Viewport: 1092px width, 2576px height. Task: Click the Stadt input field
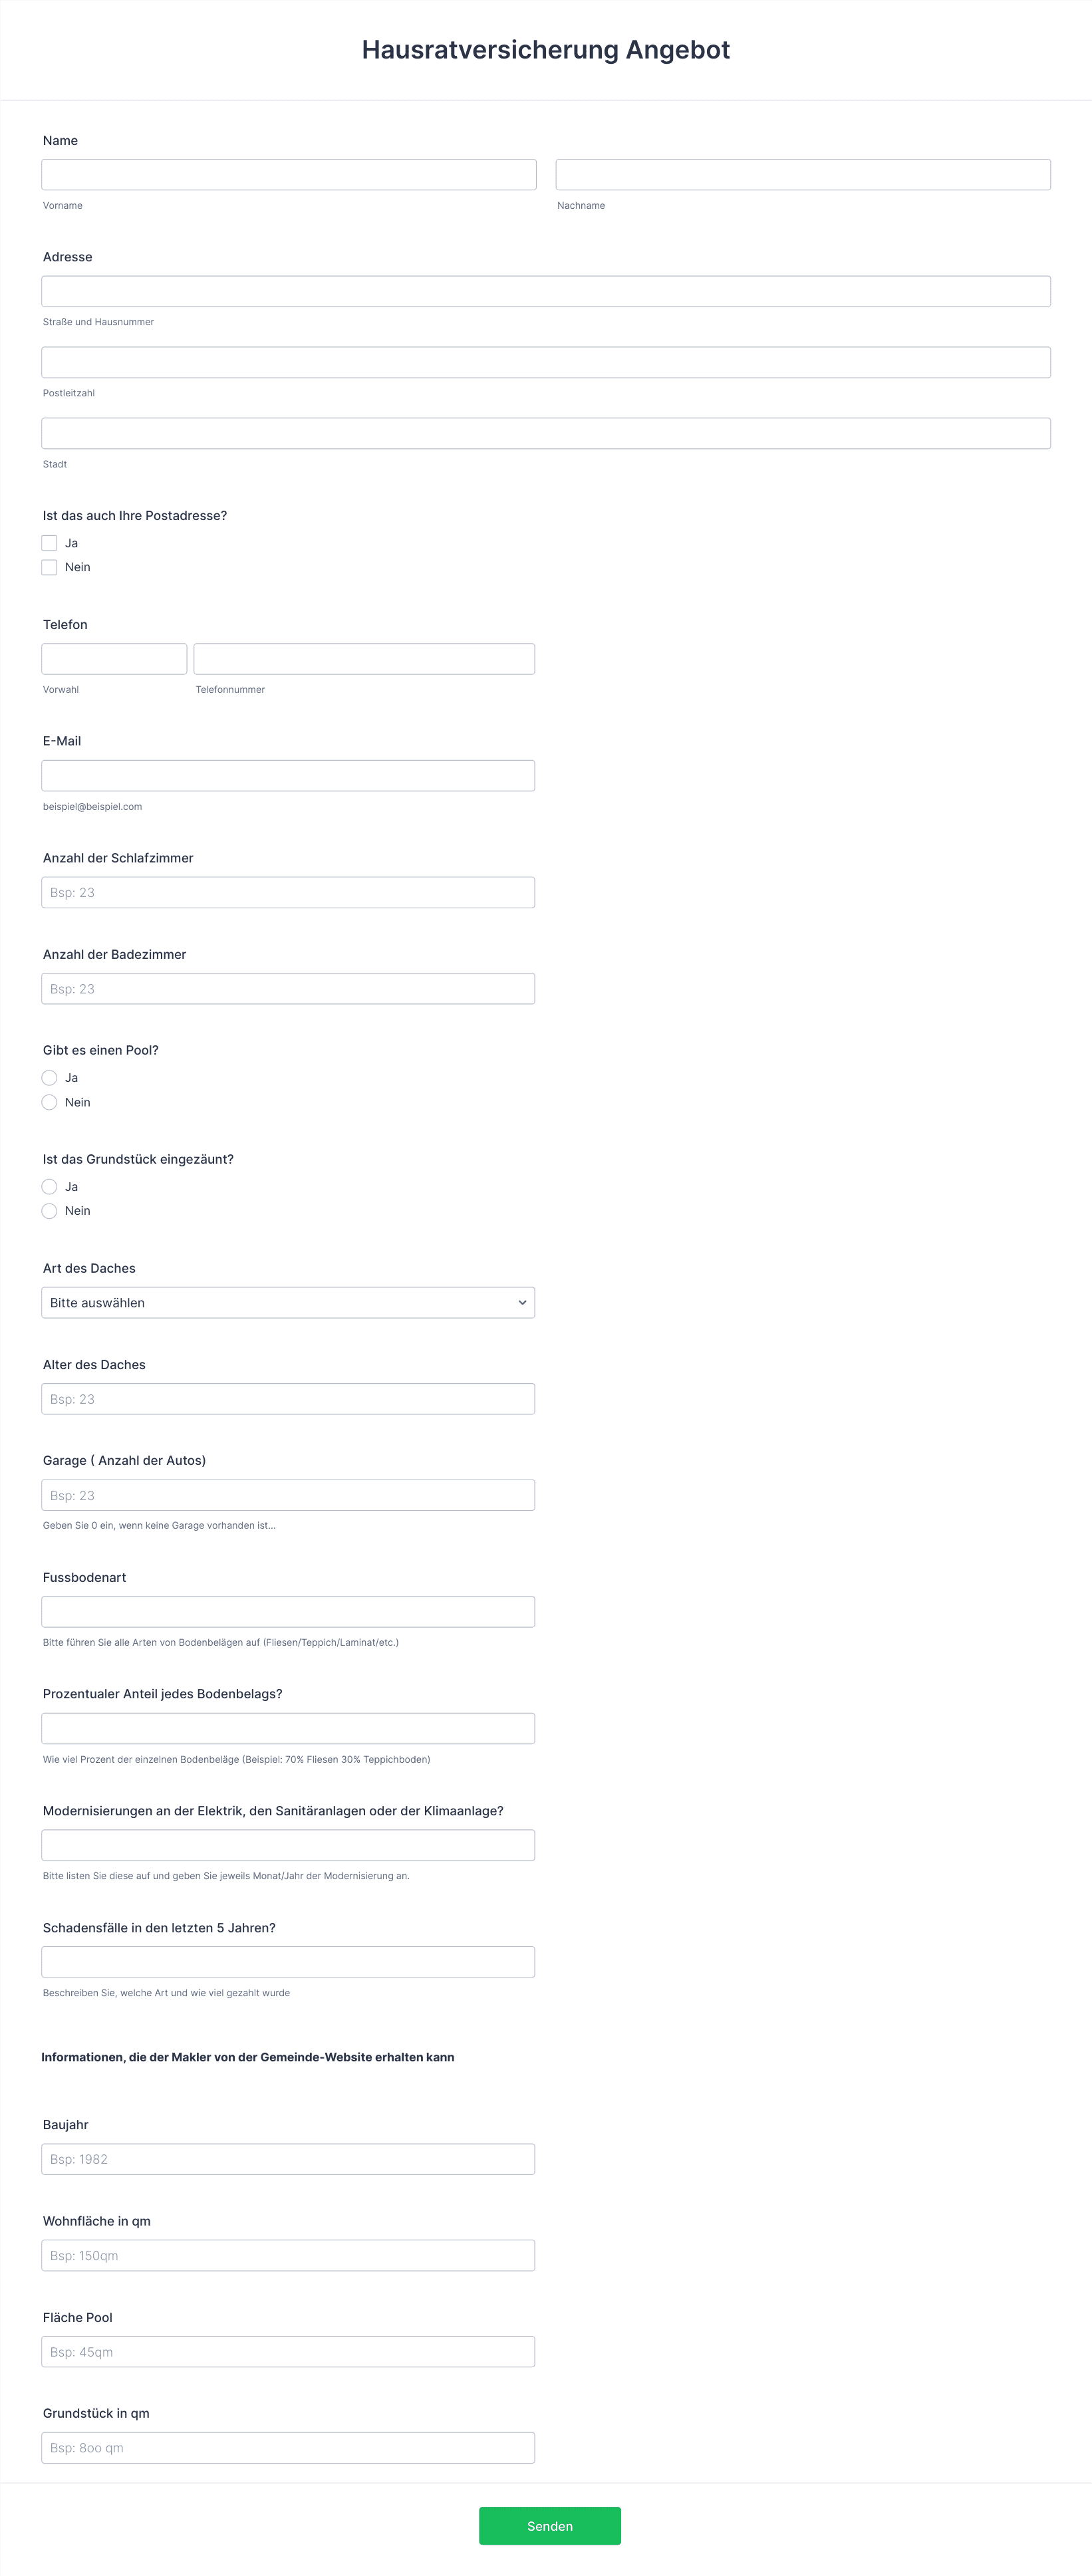point(546,433)
